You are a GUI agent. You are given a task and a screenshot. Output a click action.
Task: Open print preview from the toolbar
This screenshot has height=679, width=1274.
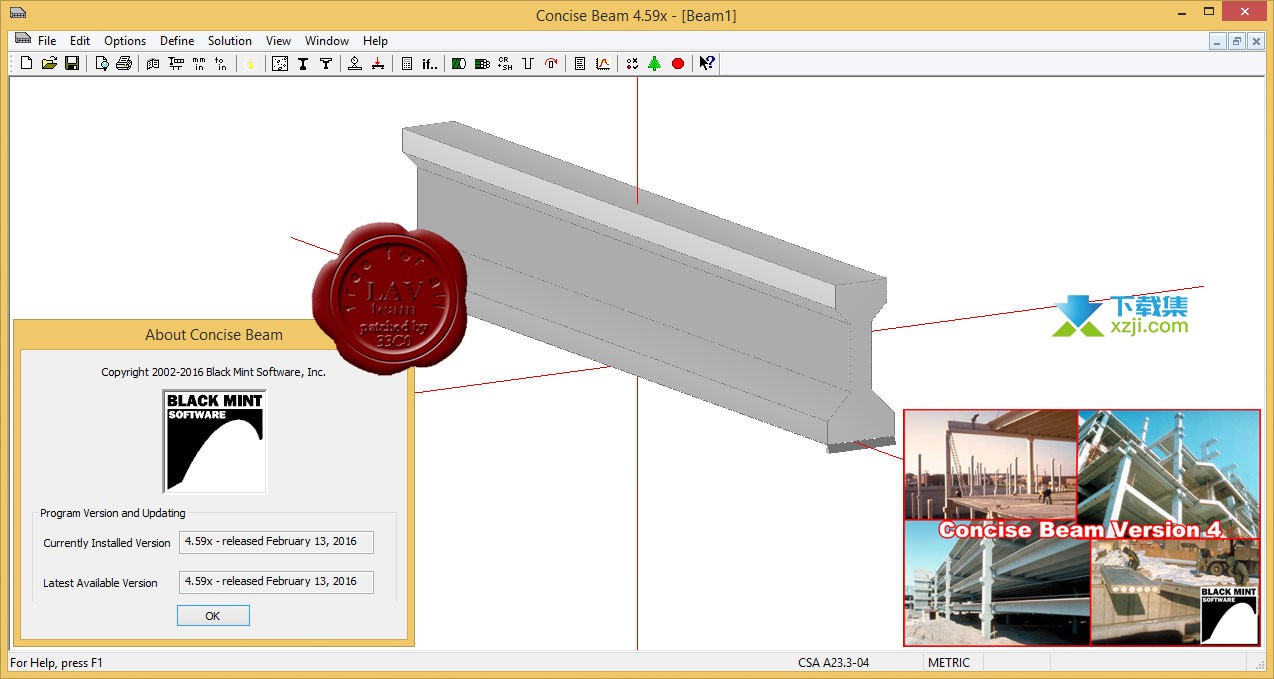pos(102,64)
